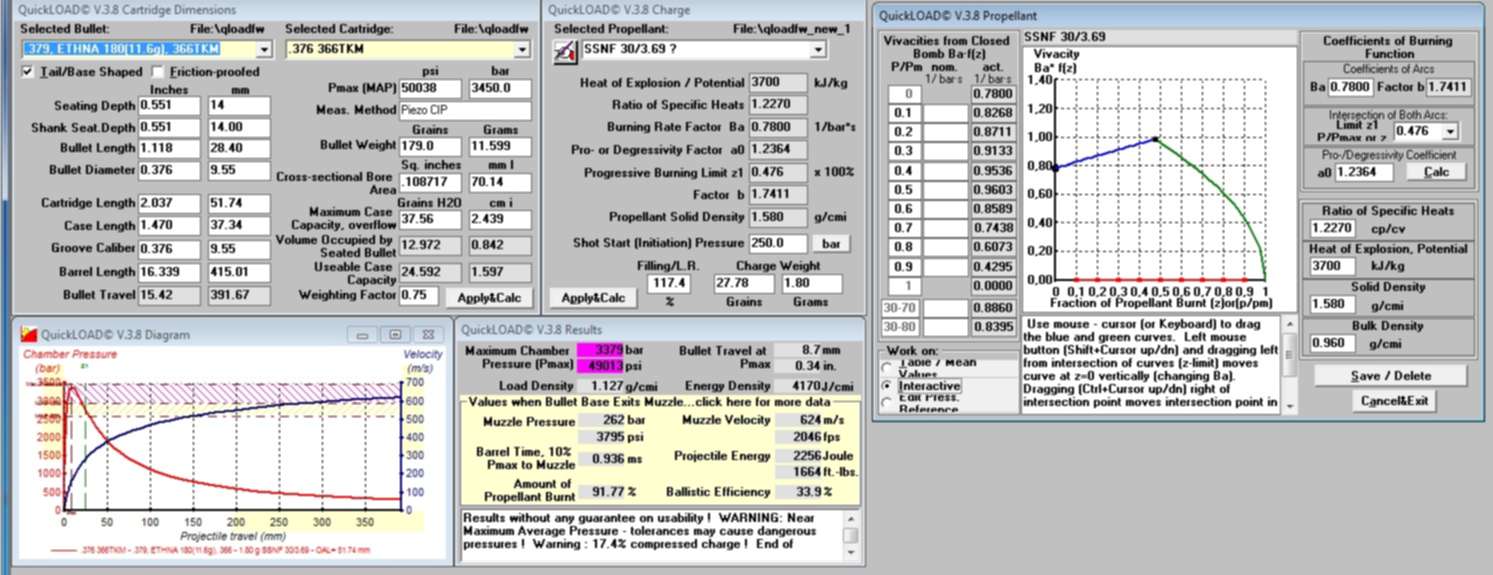Viewport: 1493px width, 575px height.
Task: Close the QuickLOAD Diagram window
Action: click(427, 334)
